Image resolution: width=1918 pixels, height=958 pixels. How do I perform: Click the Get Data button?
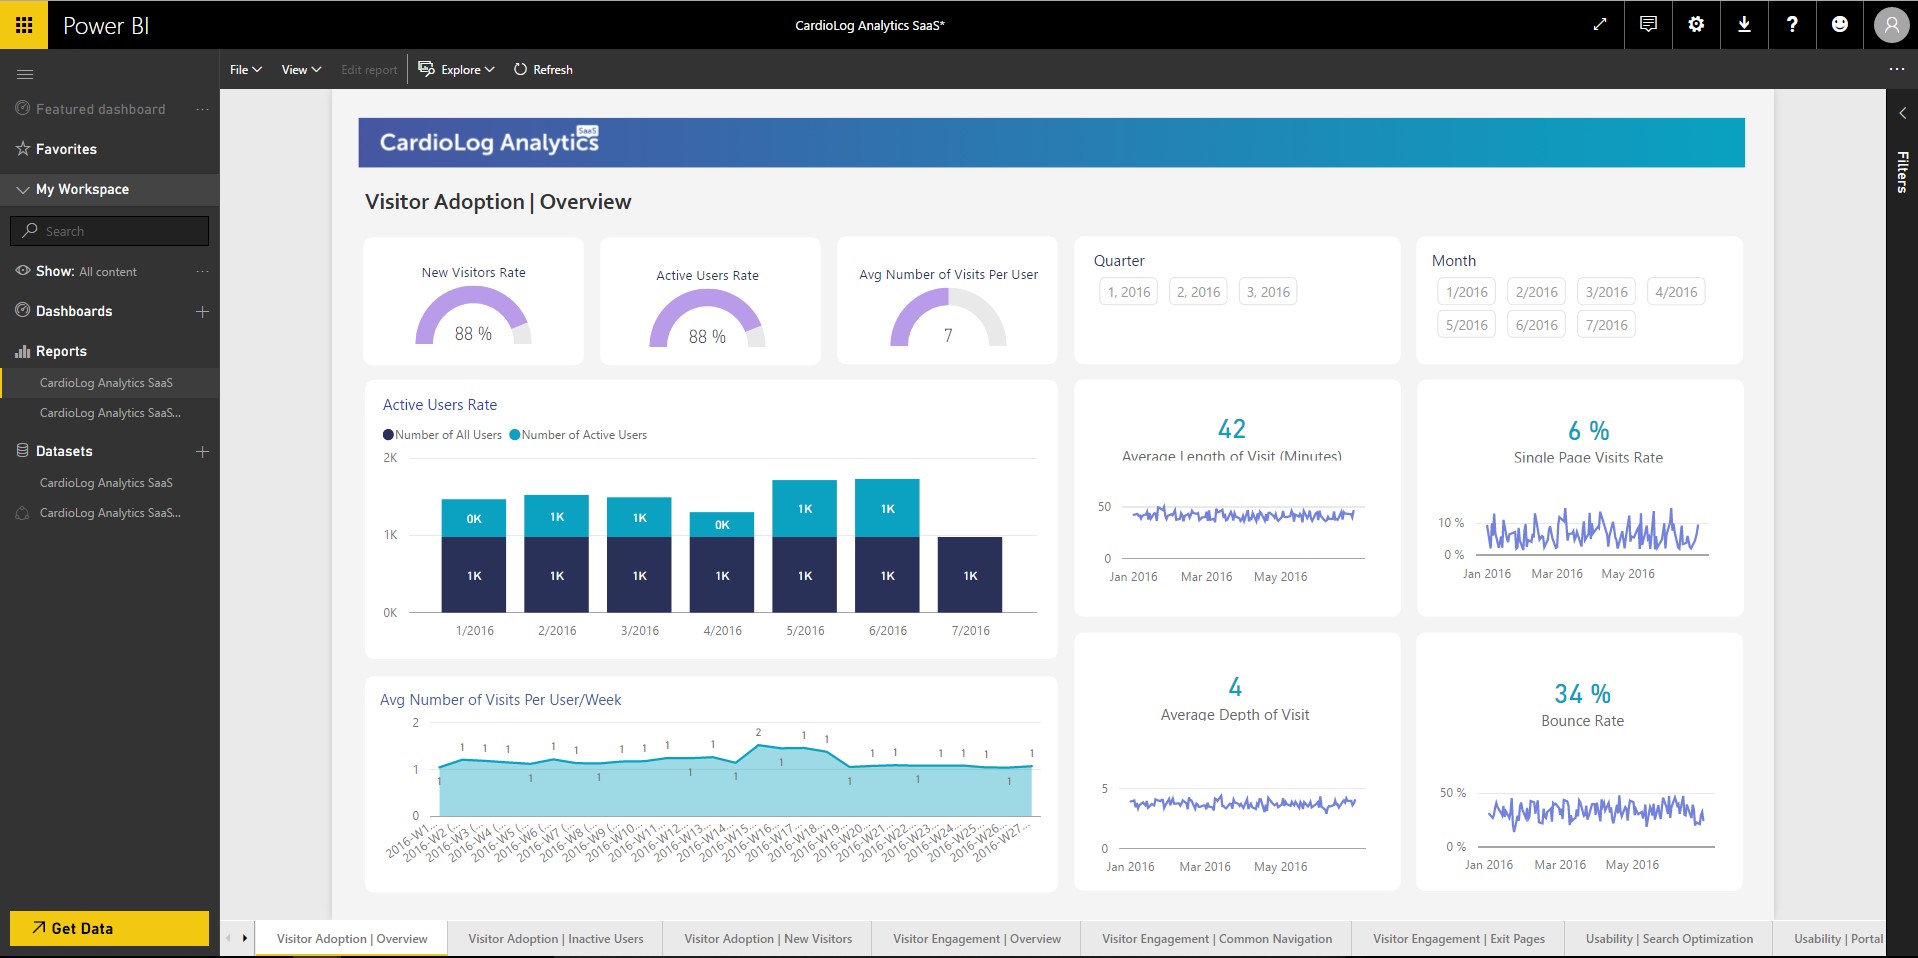[110, 928]
